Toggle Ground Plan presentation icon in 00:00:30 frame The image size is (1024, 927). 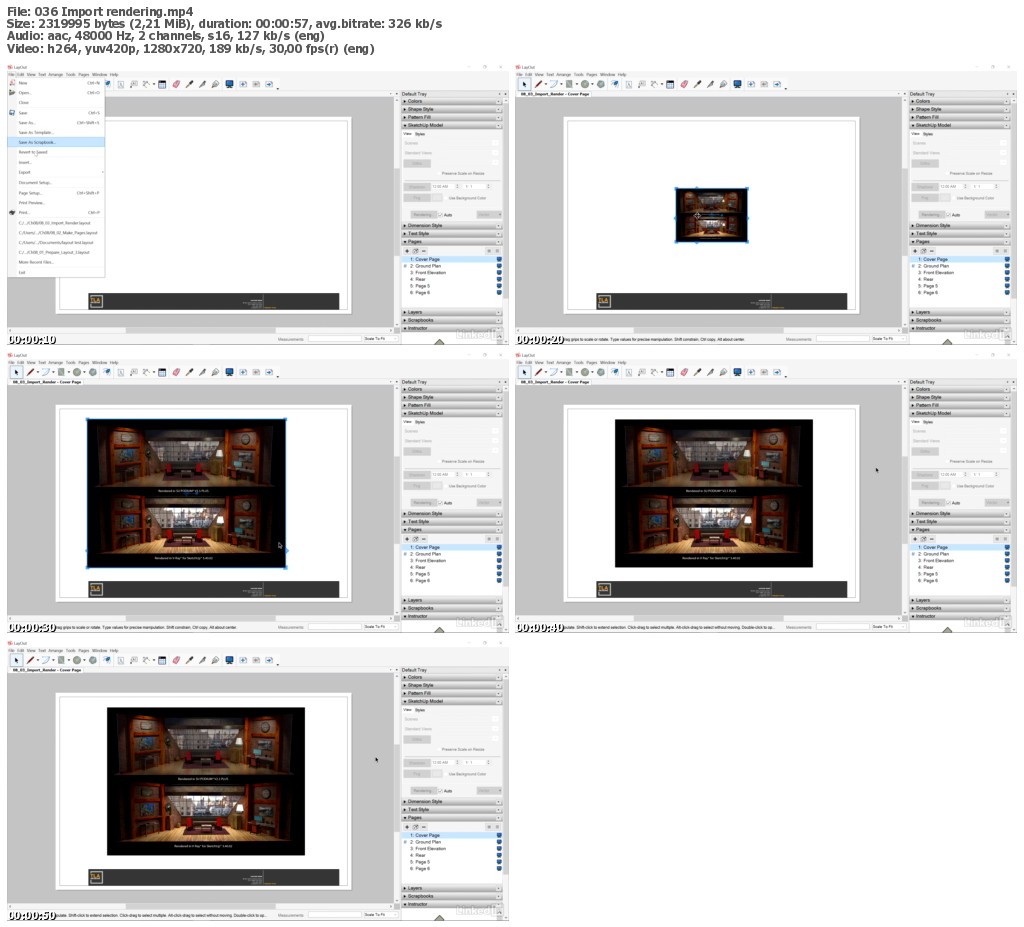point(499,554)
